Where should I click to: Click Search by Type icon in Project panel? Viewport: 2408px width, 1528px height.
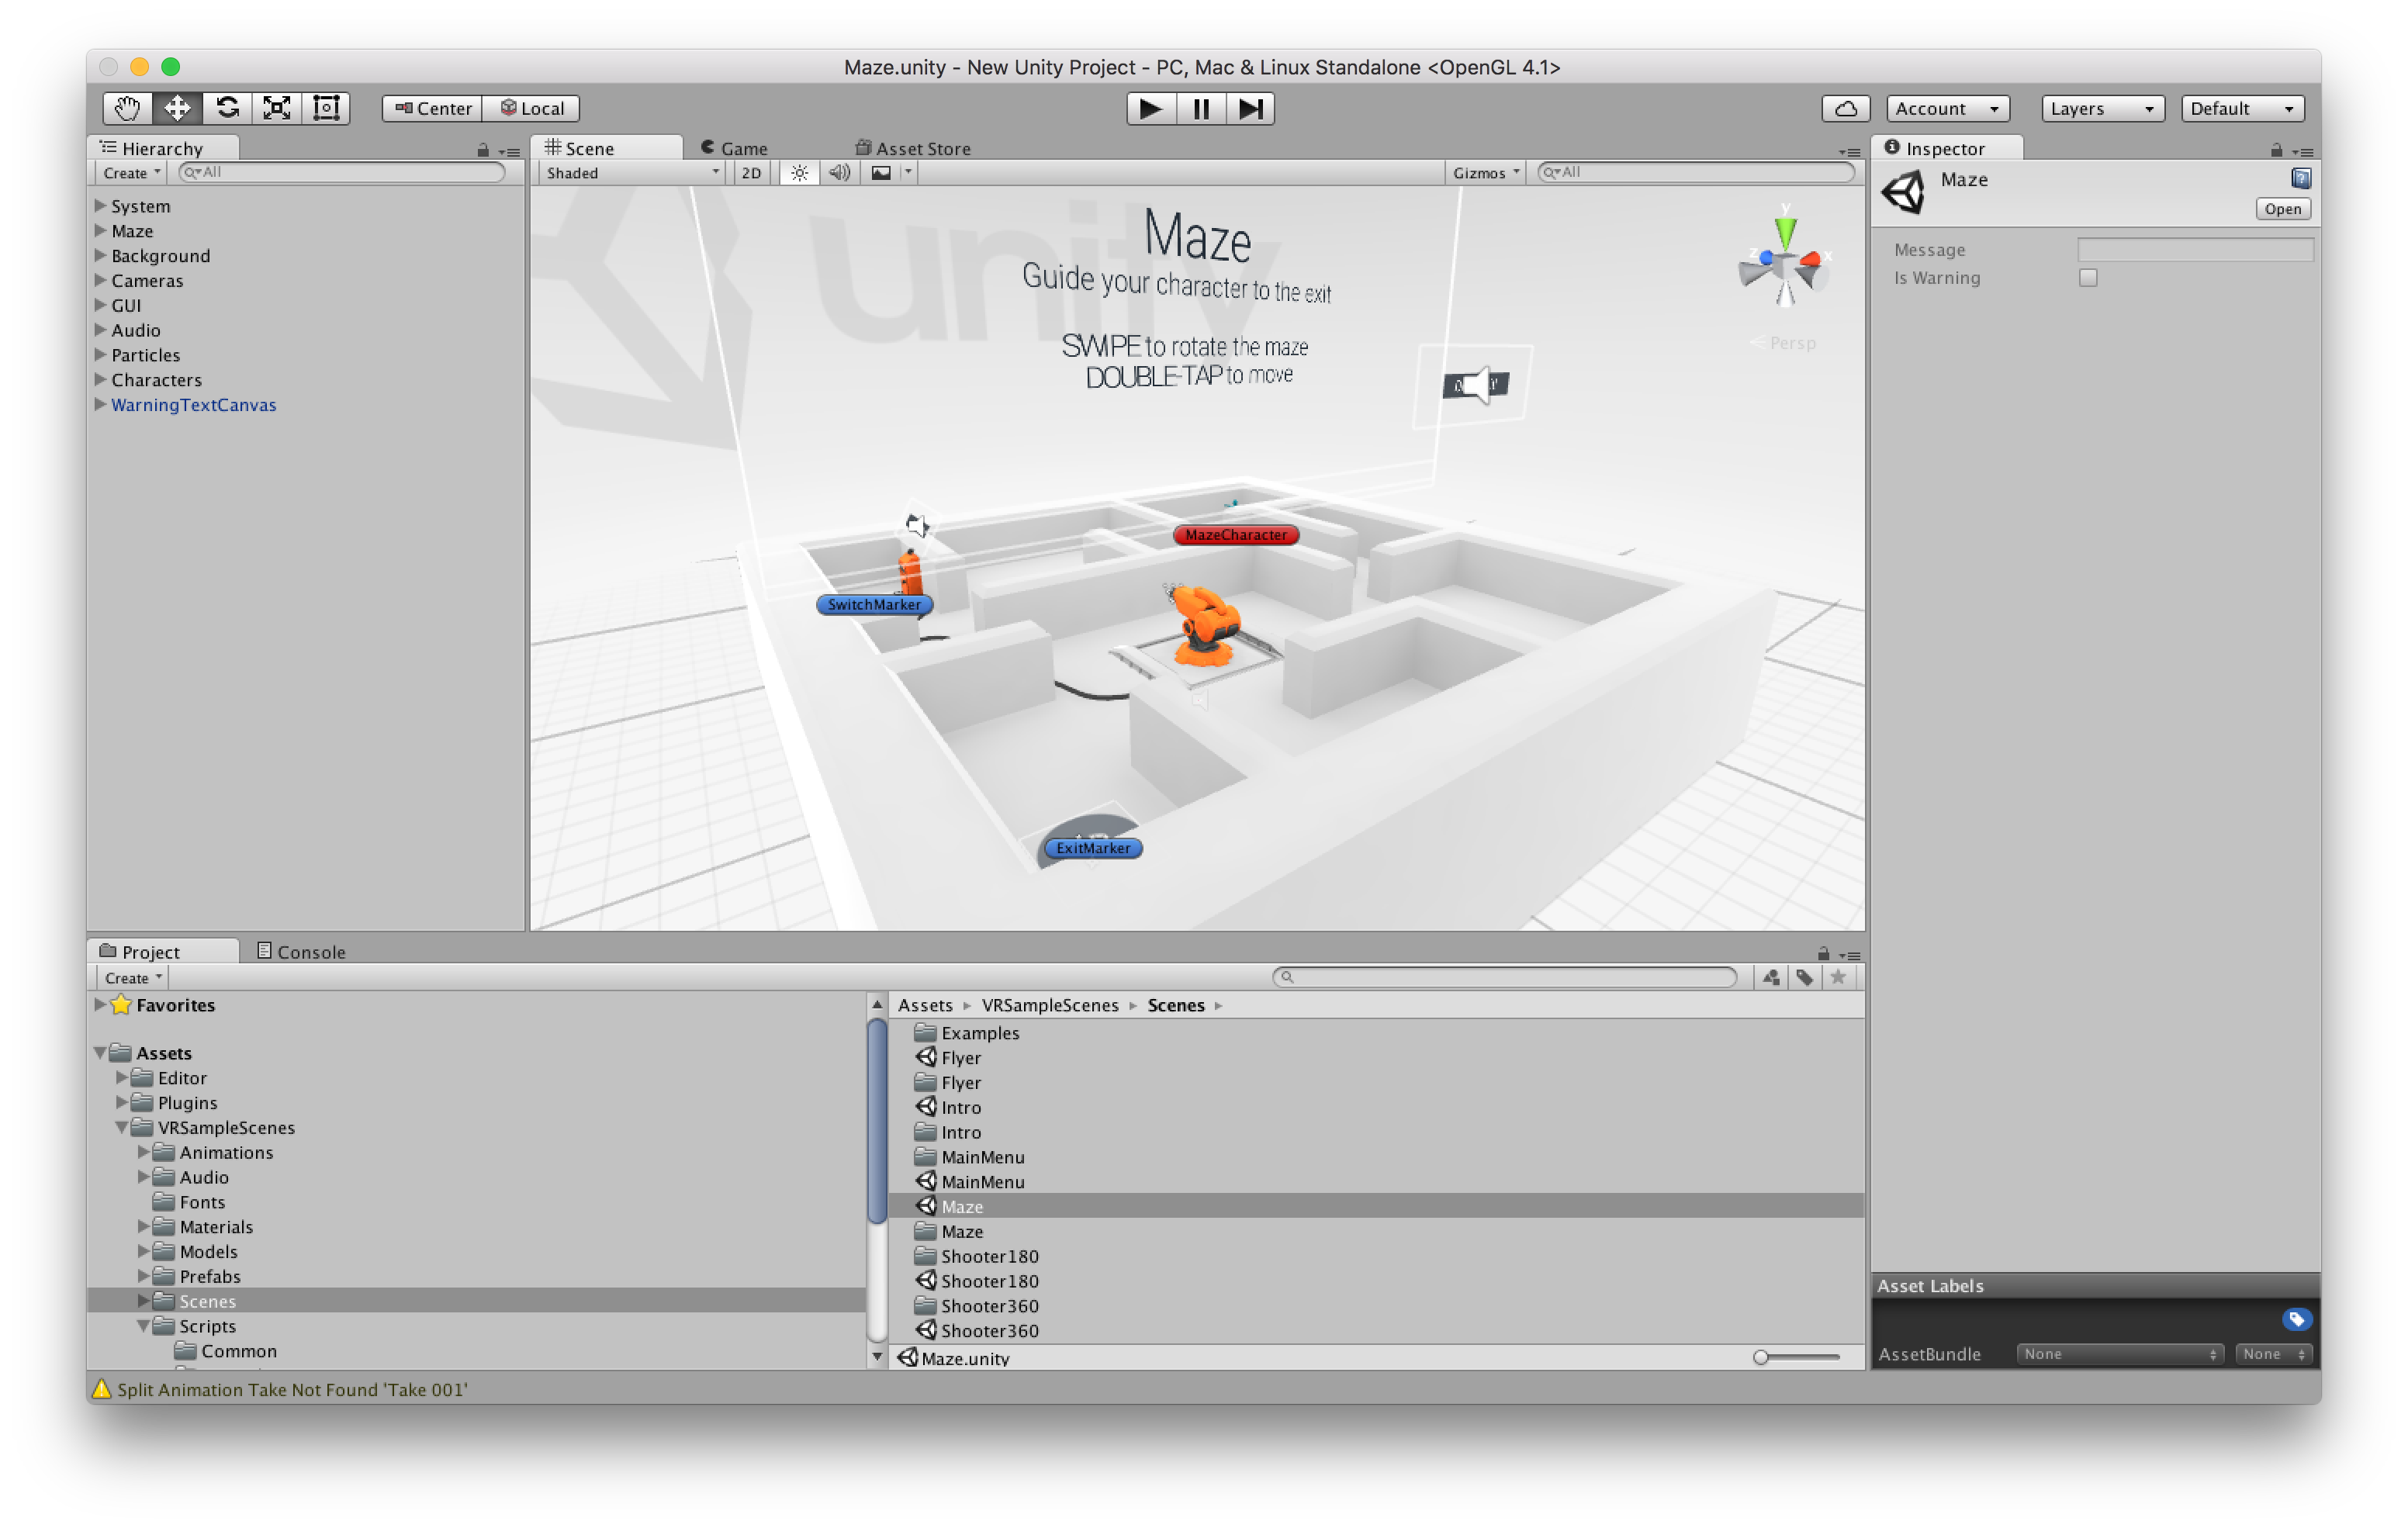[1771, 977]
